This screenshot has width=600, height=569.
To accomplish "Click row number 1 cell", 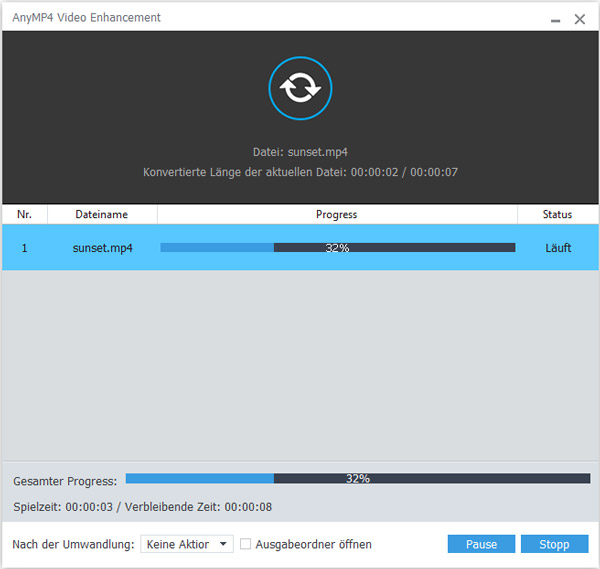I will pyautogui.click(x=24, y=248).
